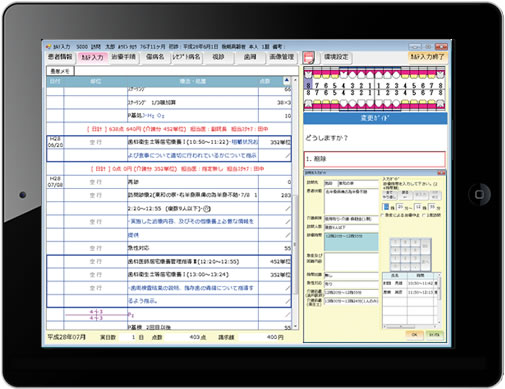
Task: Click the 環境設定 button
Action: click(x=336, y=57)
